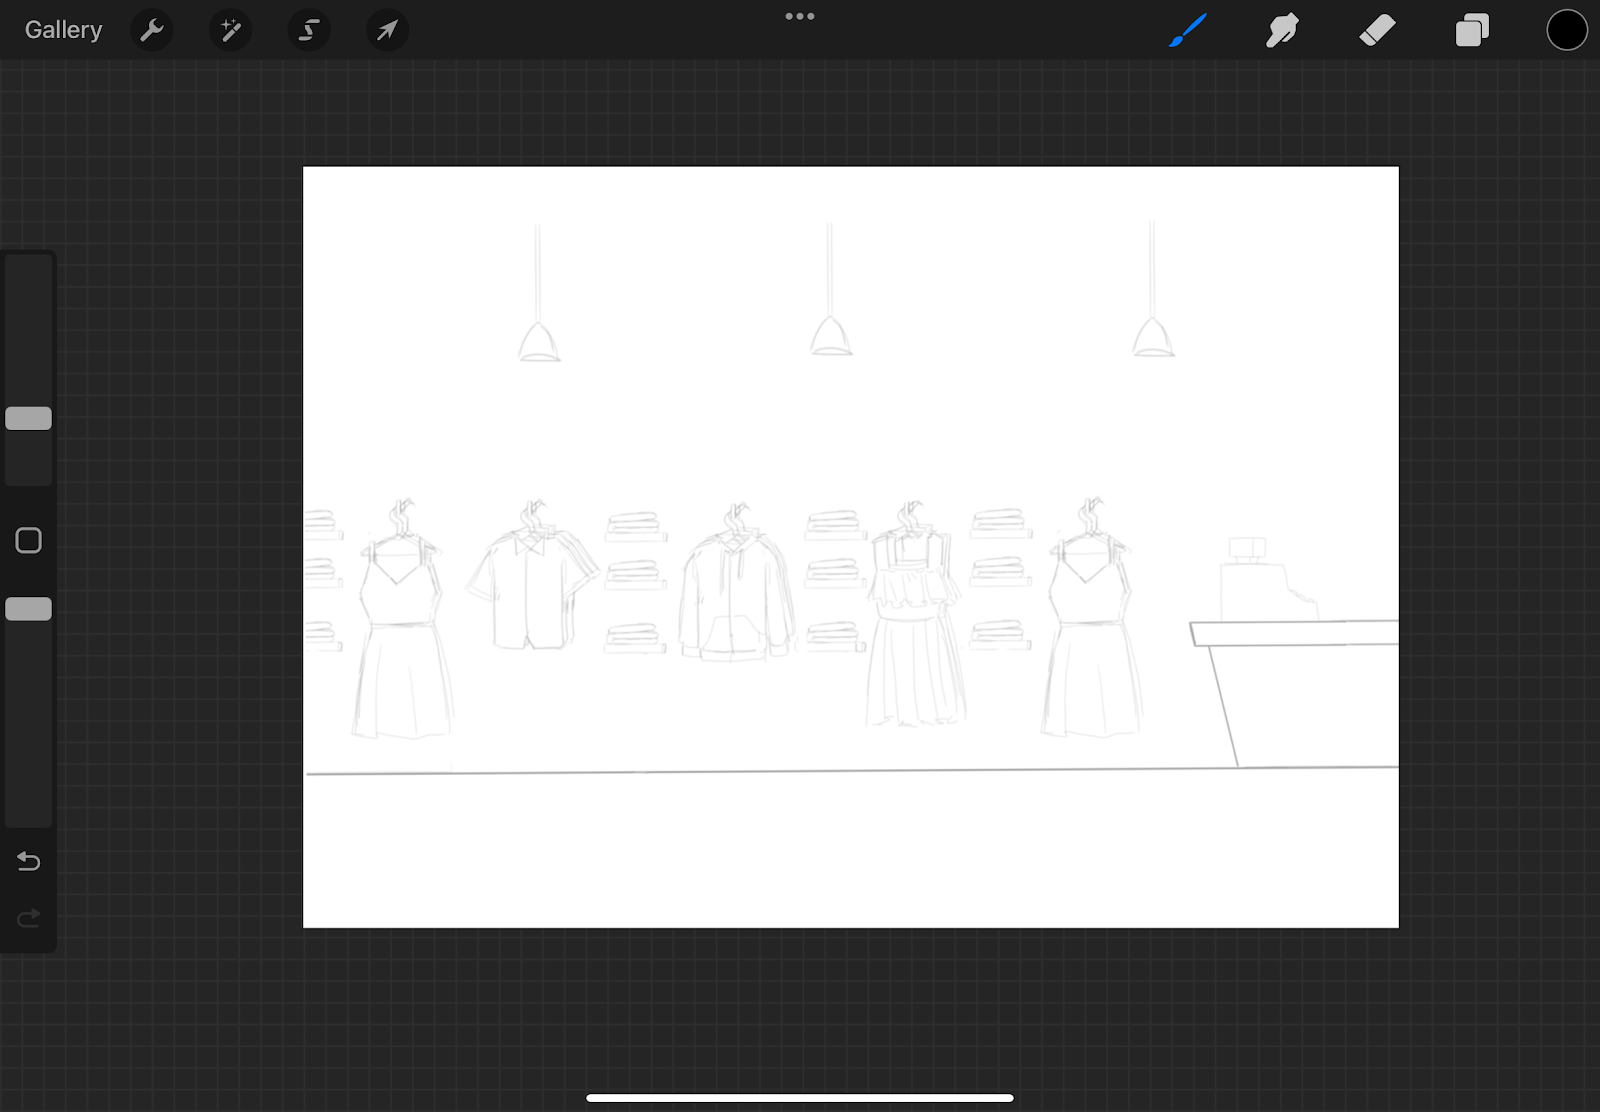
Task: Redo the last undone action
Action: (x=29, y=918)
